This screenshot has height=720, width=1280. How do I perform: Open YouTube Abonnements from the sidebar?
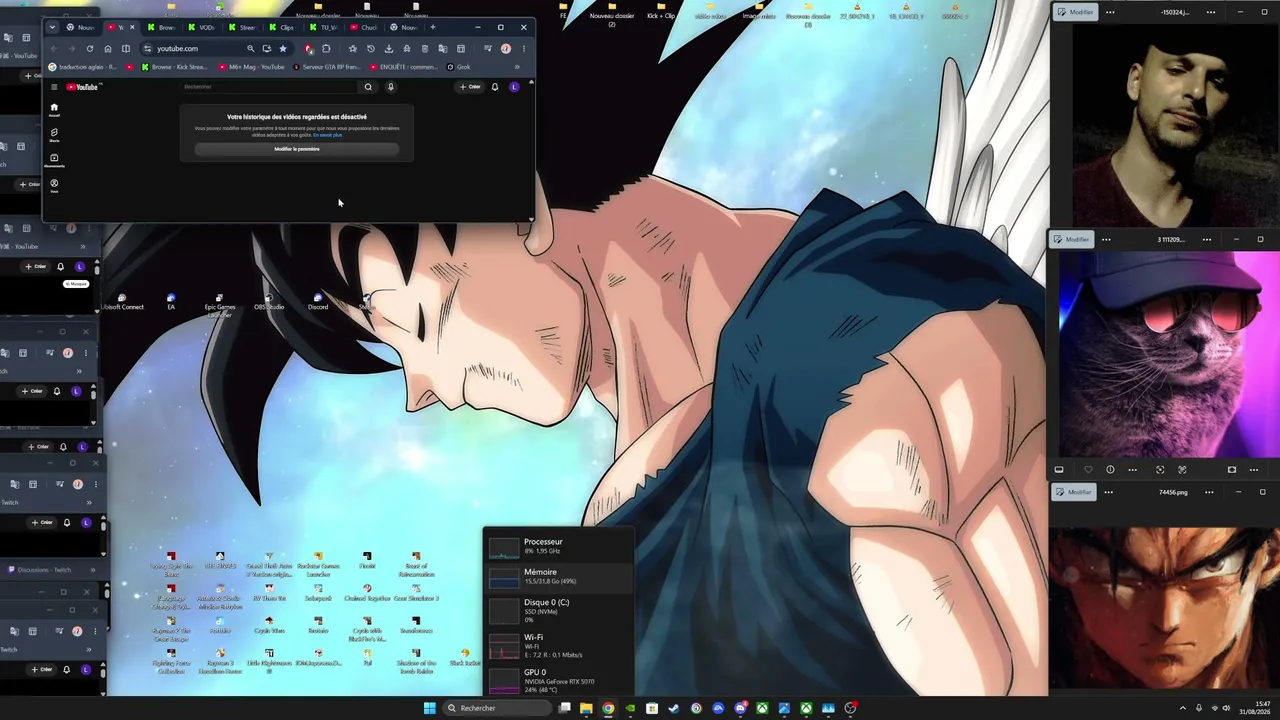coord(54,160)
